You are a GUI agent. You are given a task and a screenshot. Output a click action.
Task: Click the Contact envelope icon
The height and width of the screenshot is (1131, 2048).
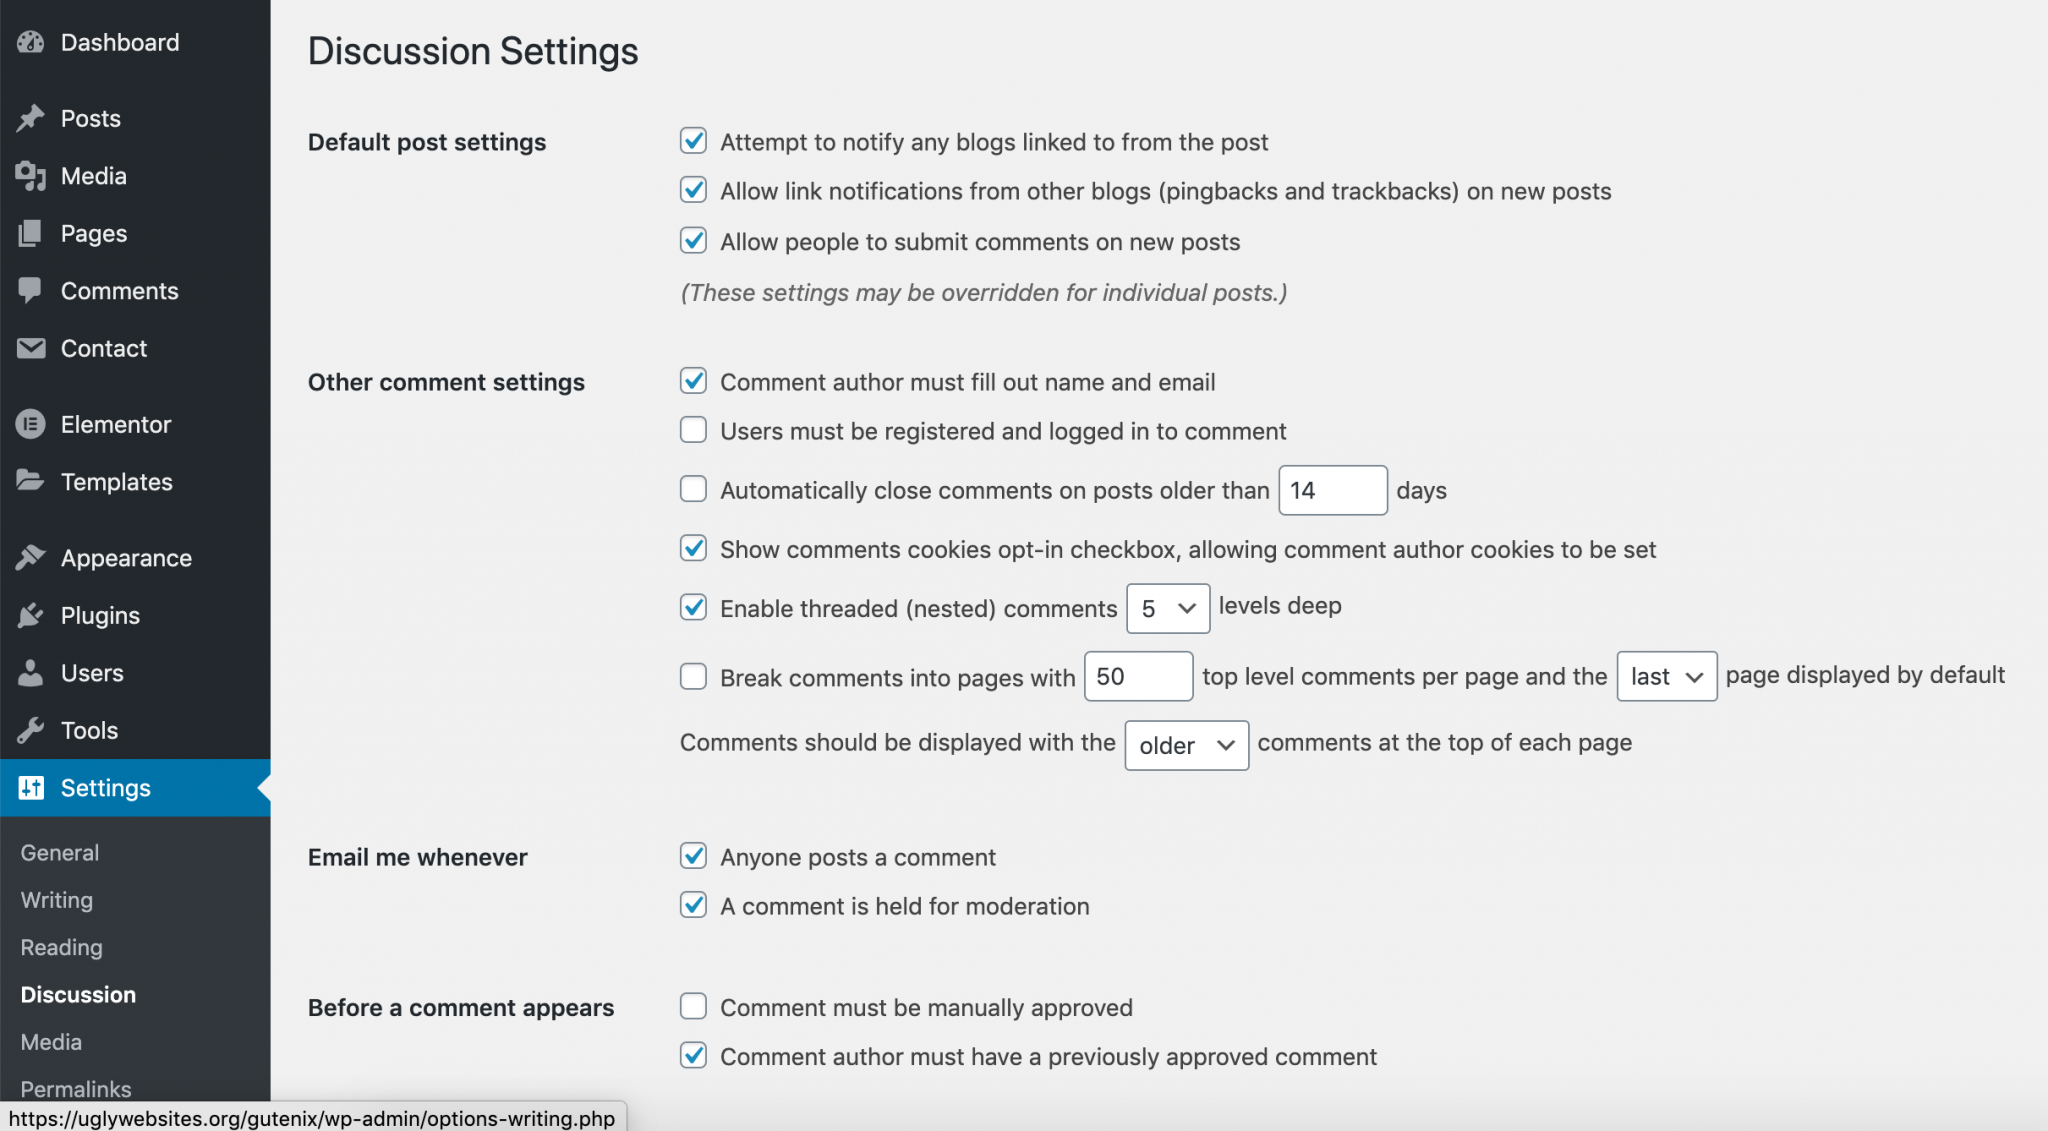(31, 348)
